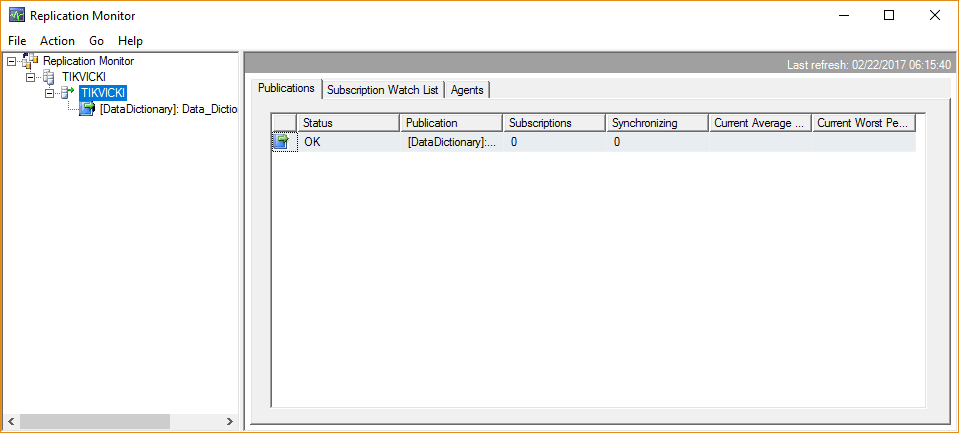The image size is (959, 433).
Task: Click the green-arrow publisher icon beside highlighted TIKVICKI
Action: (67, 93)
